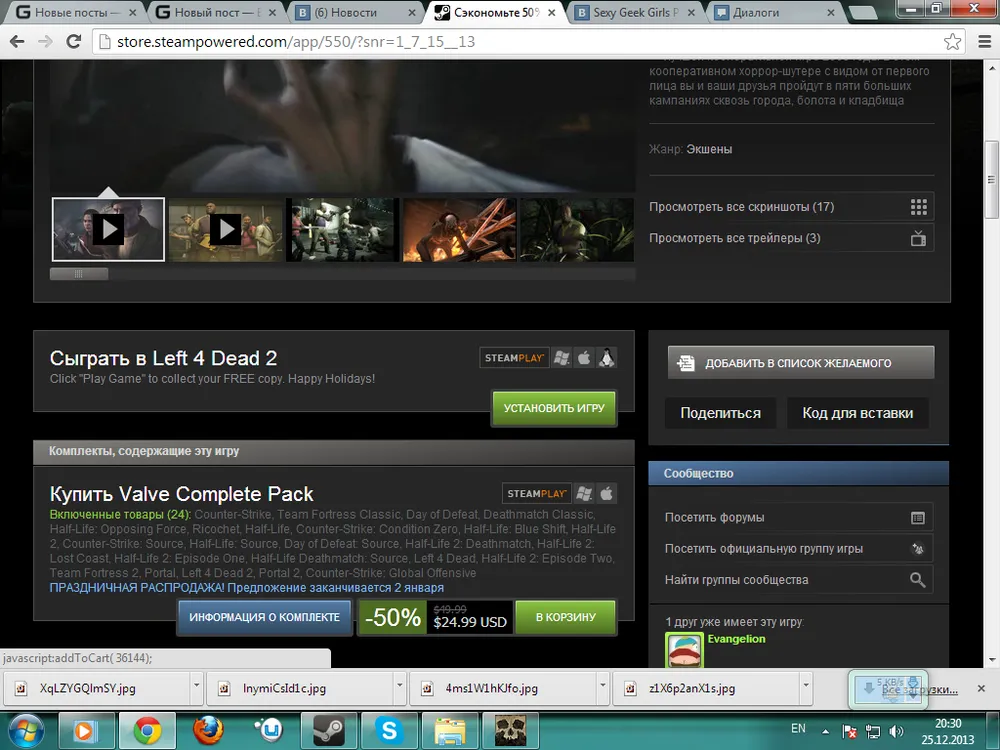Click the browser Back arrow
The height and width of the screenshot is (750, 1000).
tap(17, 41)
